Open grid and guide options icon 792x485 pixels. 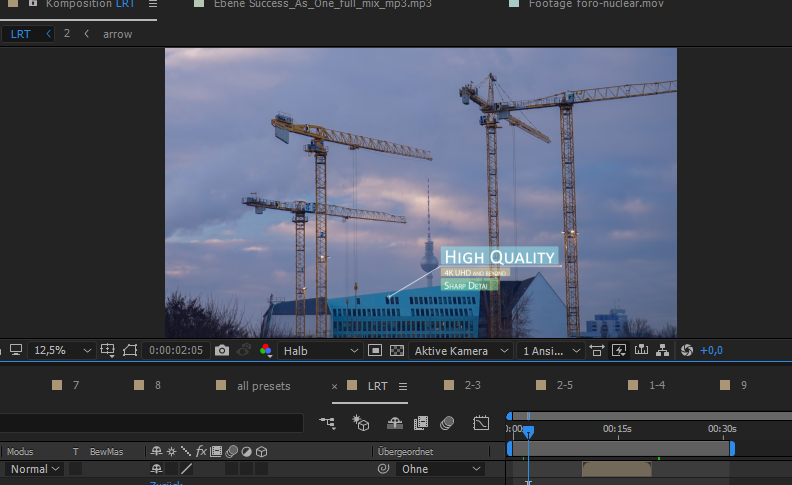point(108,350)
